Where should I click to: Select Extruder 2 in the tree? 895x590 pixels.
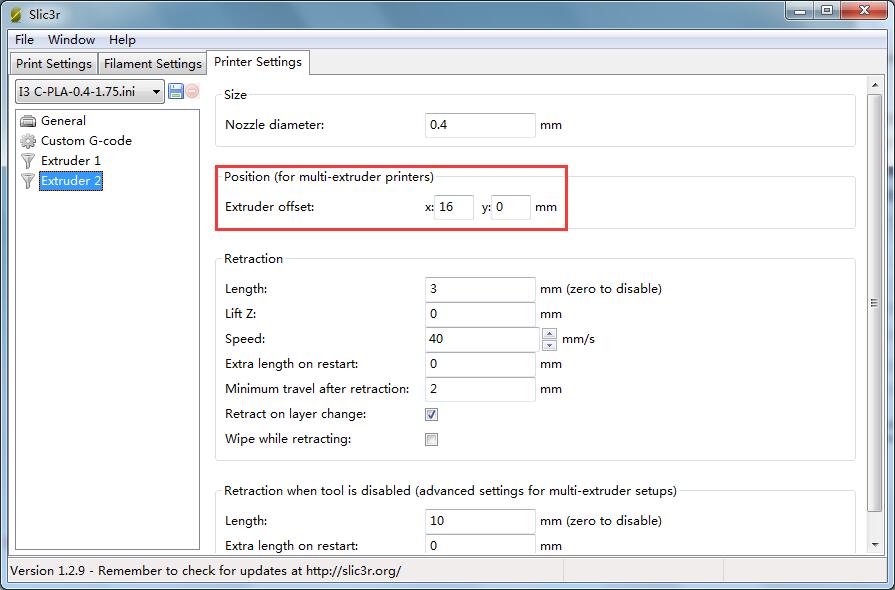click(71, 181)
